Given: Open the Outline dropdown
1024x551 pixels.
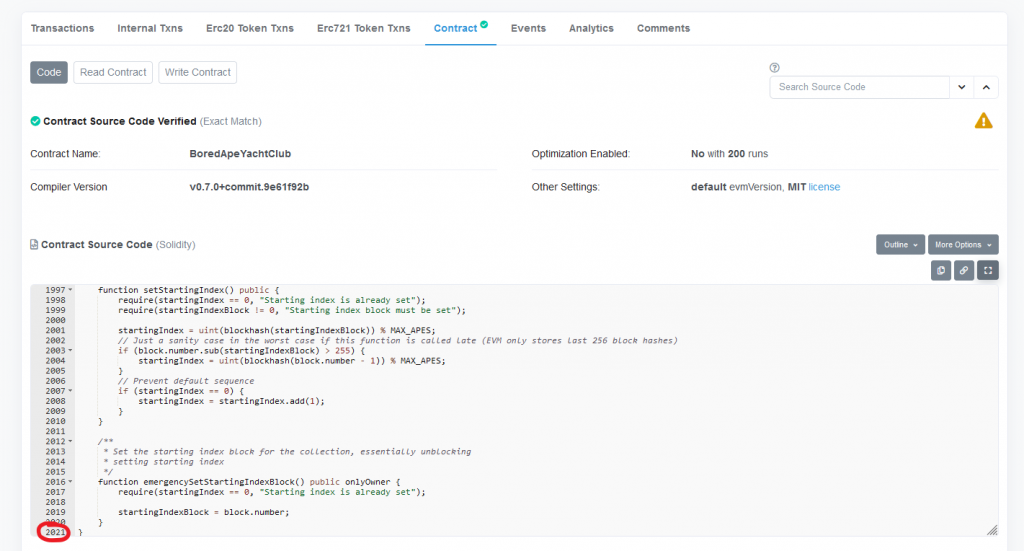Looking at the screenshot, I should coord(901,245).
